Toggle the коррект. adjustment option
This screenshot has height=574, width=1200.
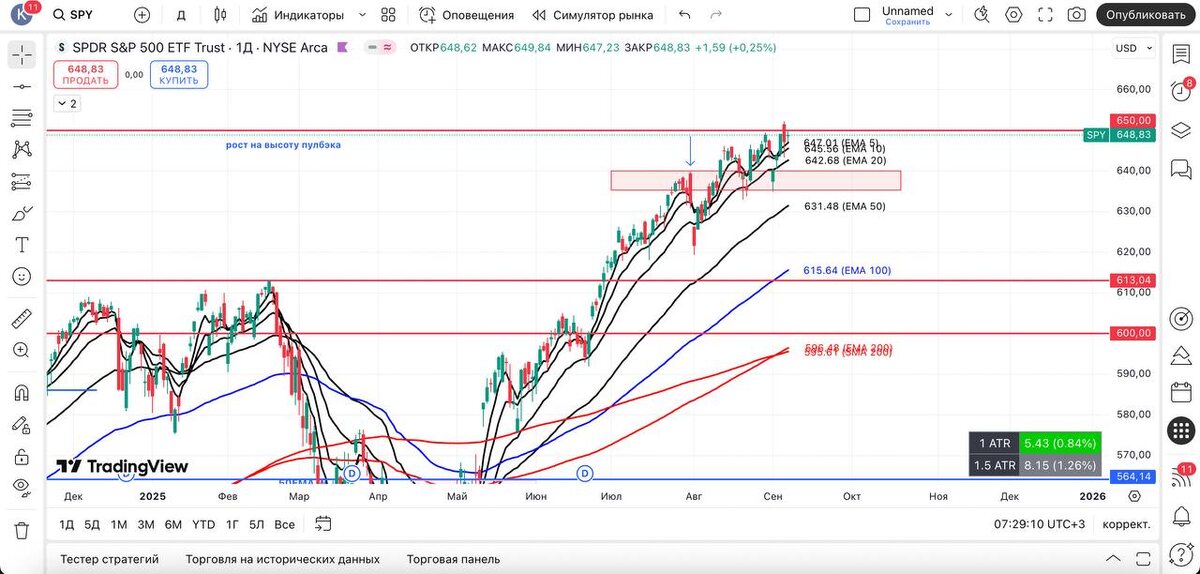[1126, 524]
